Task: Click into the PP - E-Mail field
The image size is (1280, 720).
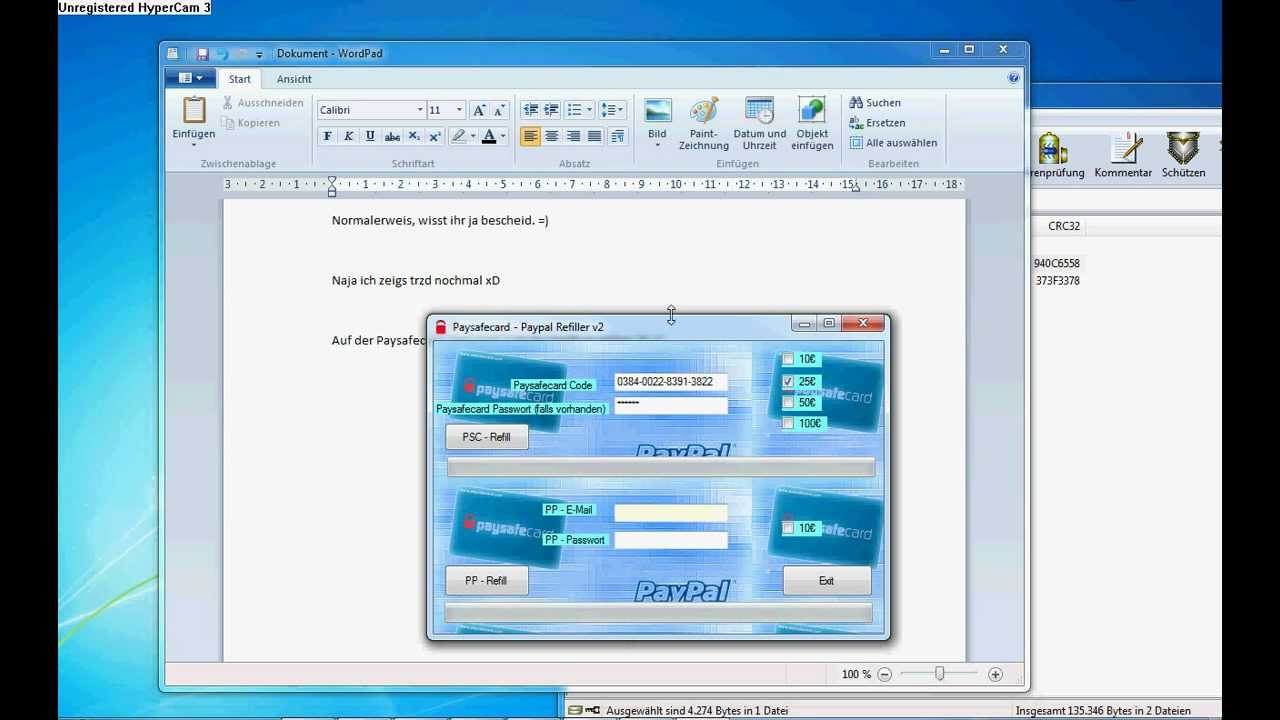Action: [671, 513]
